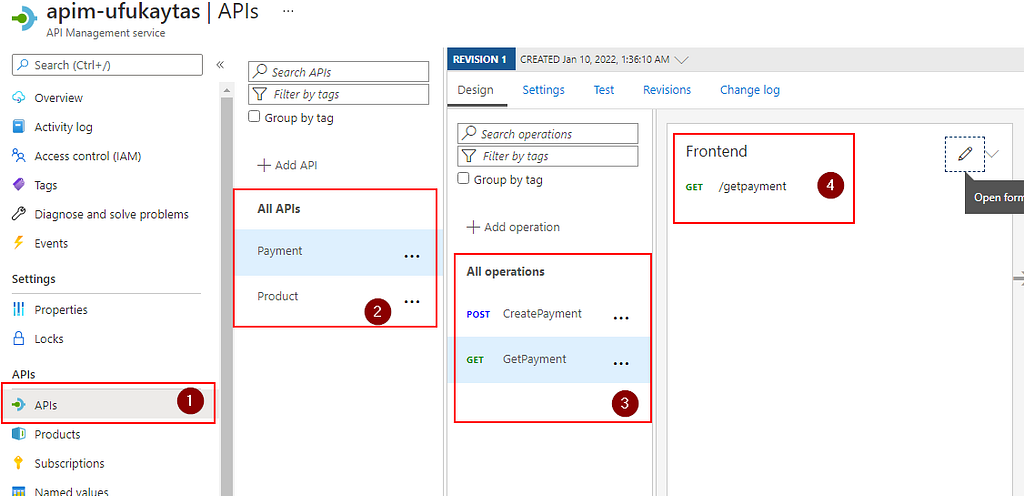Enable Group by tag for operations list
Image resolution: width=1024 pixels, height=496 pixels.
point(464,179)
